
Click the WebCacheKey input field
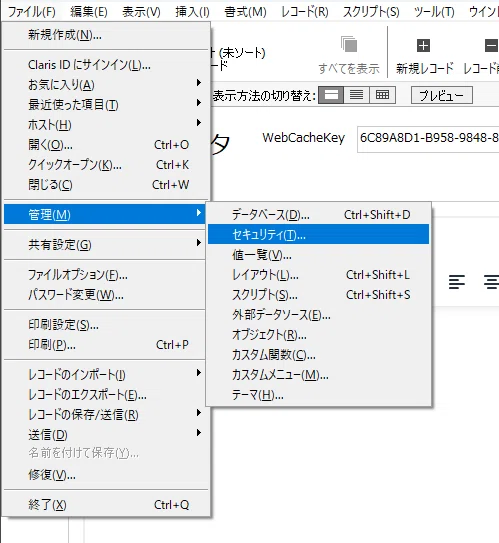(x=428, y=139)
